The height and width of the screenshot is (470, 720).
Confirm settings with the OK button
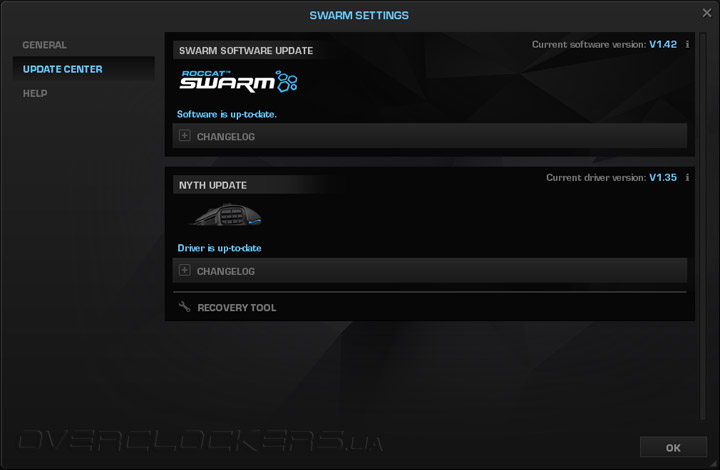[x=673, y=448]
